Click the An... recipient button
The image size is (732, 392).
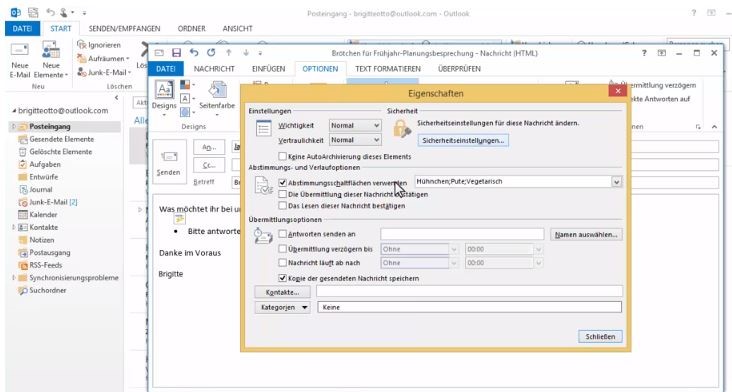(x=209, y=147)
